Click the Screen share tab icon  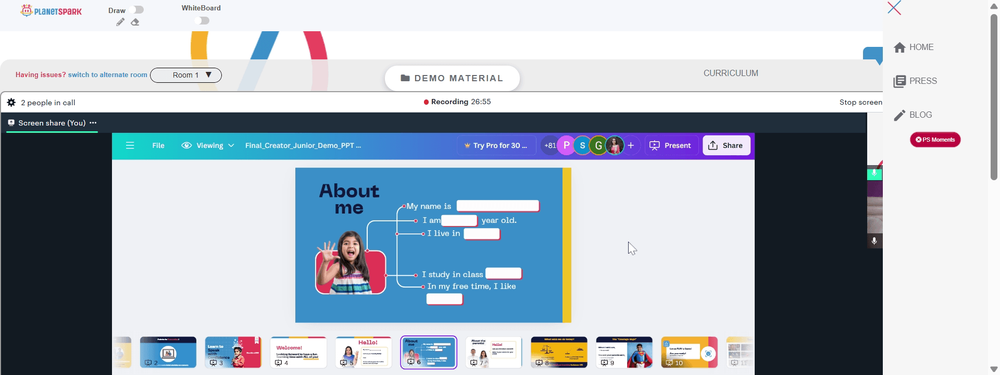11,122
